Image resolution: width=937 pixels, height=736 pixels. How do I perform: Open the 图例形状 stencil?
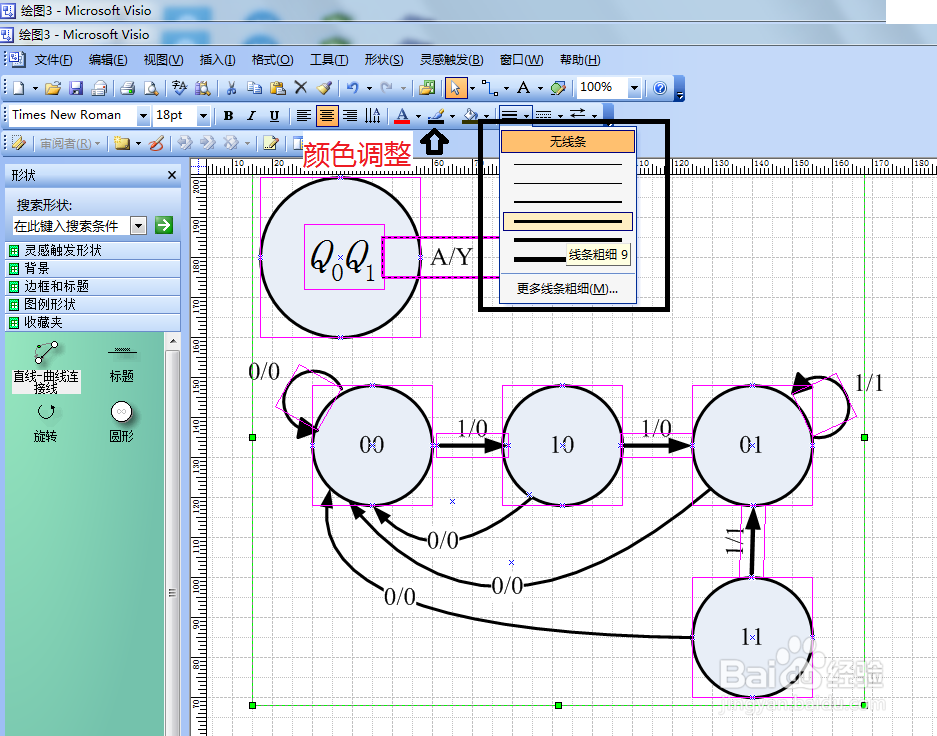click(x=93, y=304)
